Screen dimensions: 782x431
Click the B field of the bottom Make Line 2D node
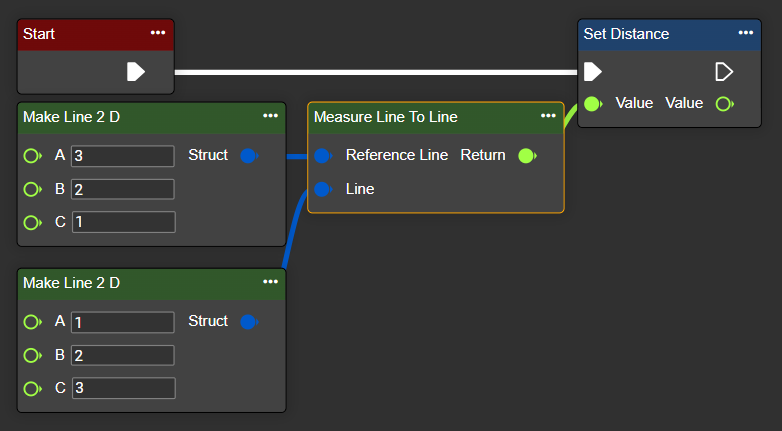122,355
